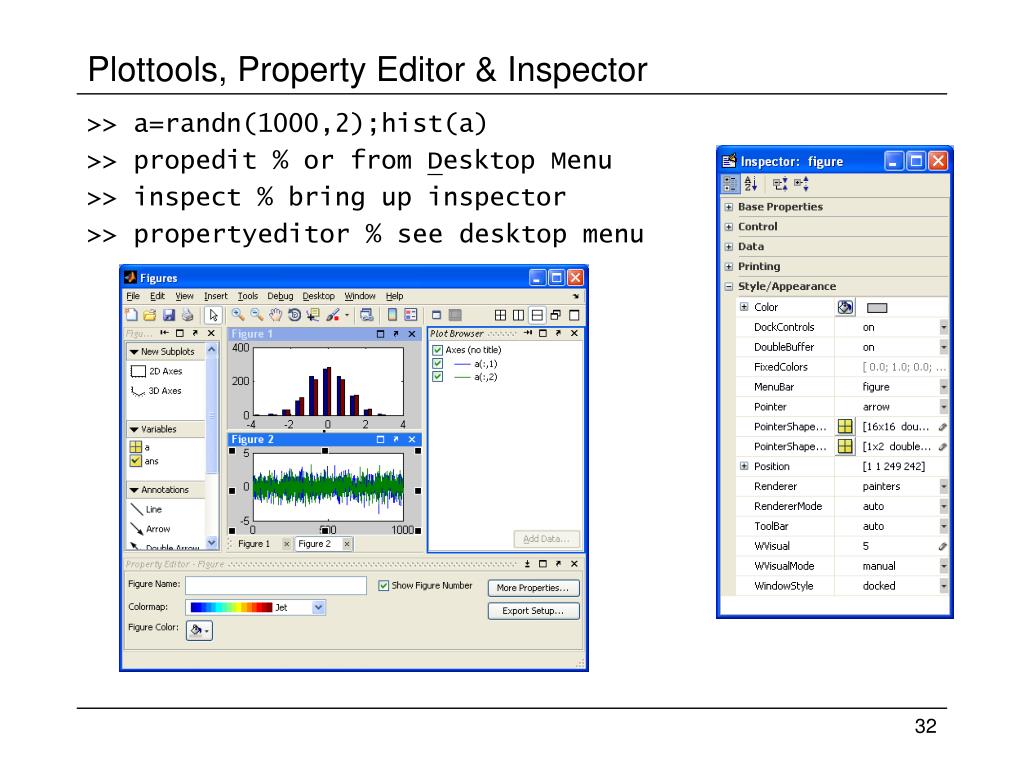Open the Figure Color paint bucket picker
The height and width of the screenshot is (768, 1024).
coord(199,630)
